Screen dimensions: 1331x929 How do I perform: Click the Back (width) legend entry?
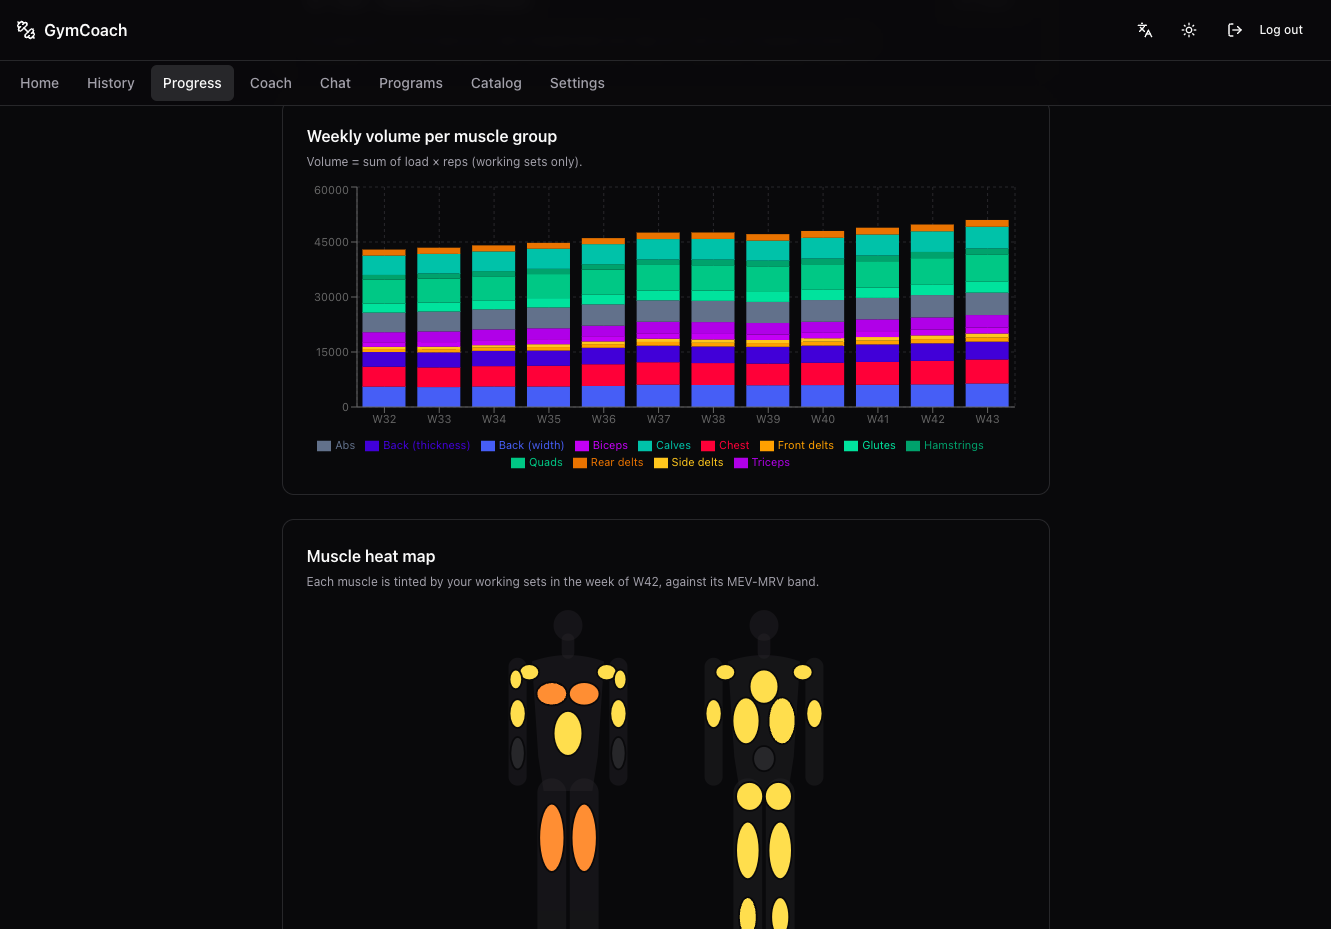click(522, 446)
